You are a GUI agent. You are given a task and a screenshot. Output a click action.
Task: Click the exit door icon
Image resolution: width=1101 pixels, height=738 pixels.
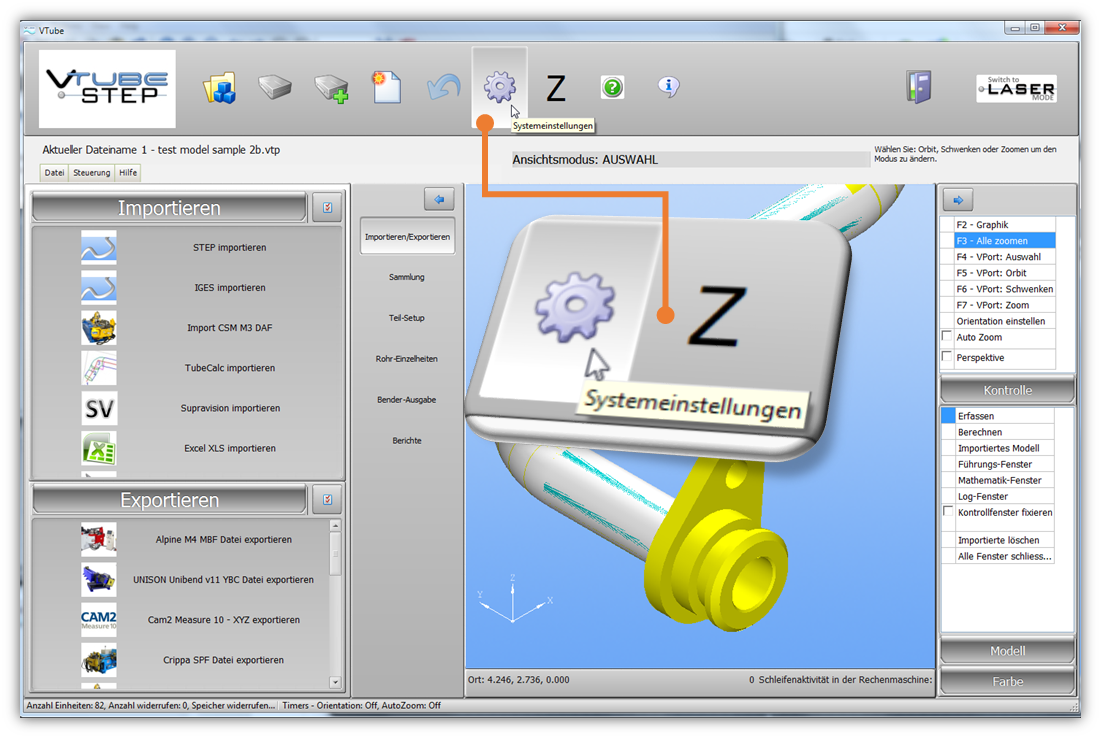[919, 87]
